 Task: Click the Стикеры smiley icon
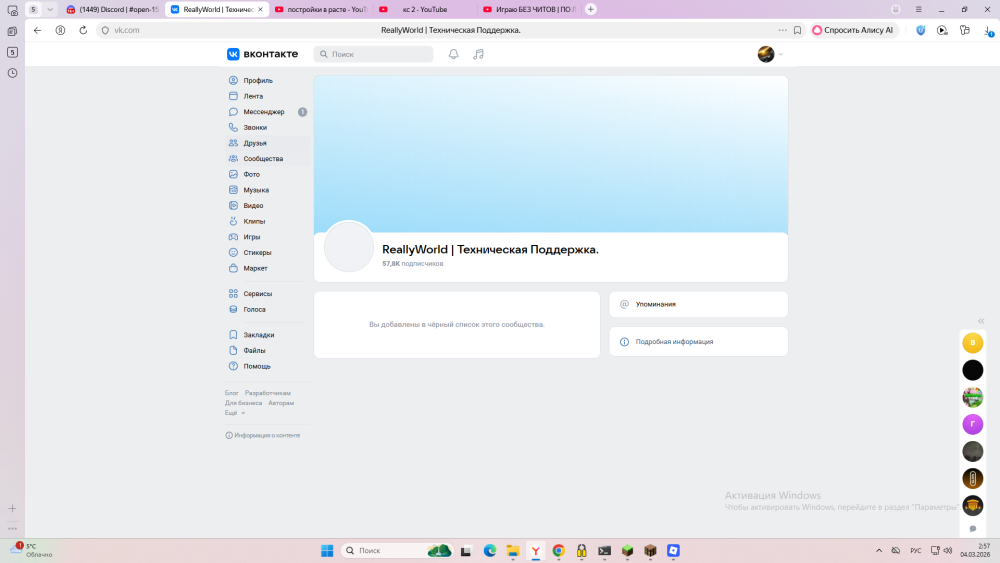[233, 252]
